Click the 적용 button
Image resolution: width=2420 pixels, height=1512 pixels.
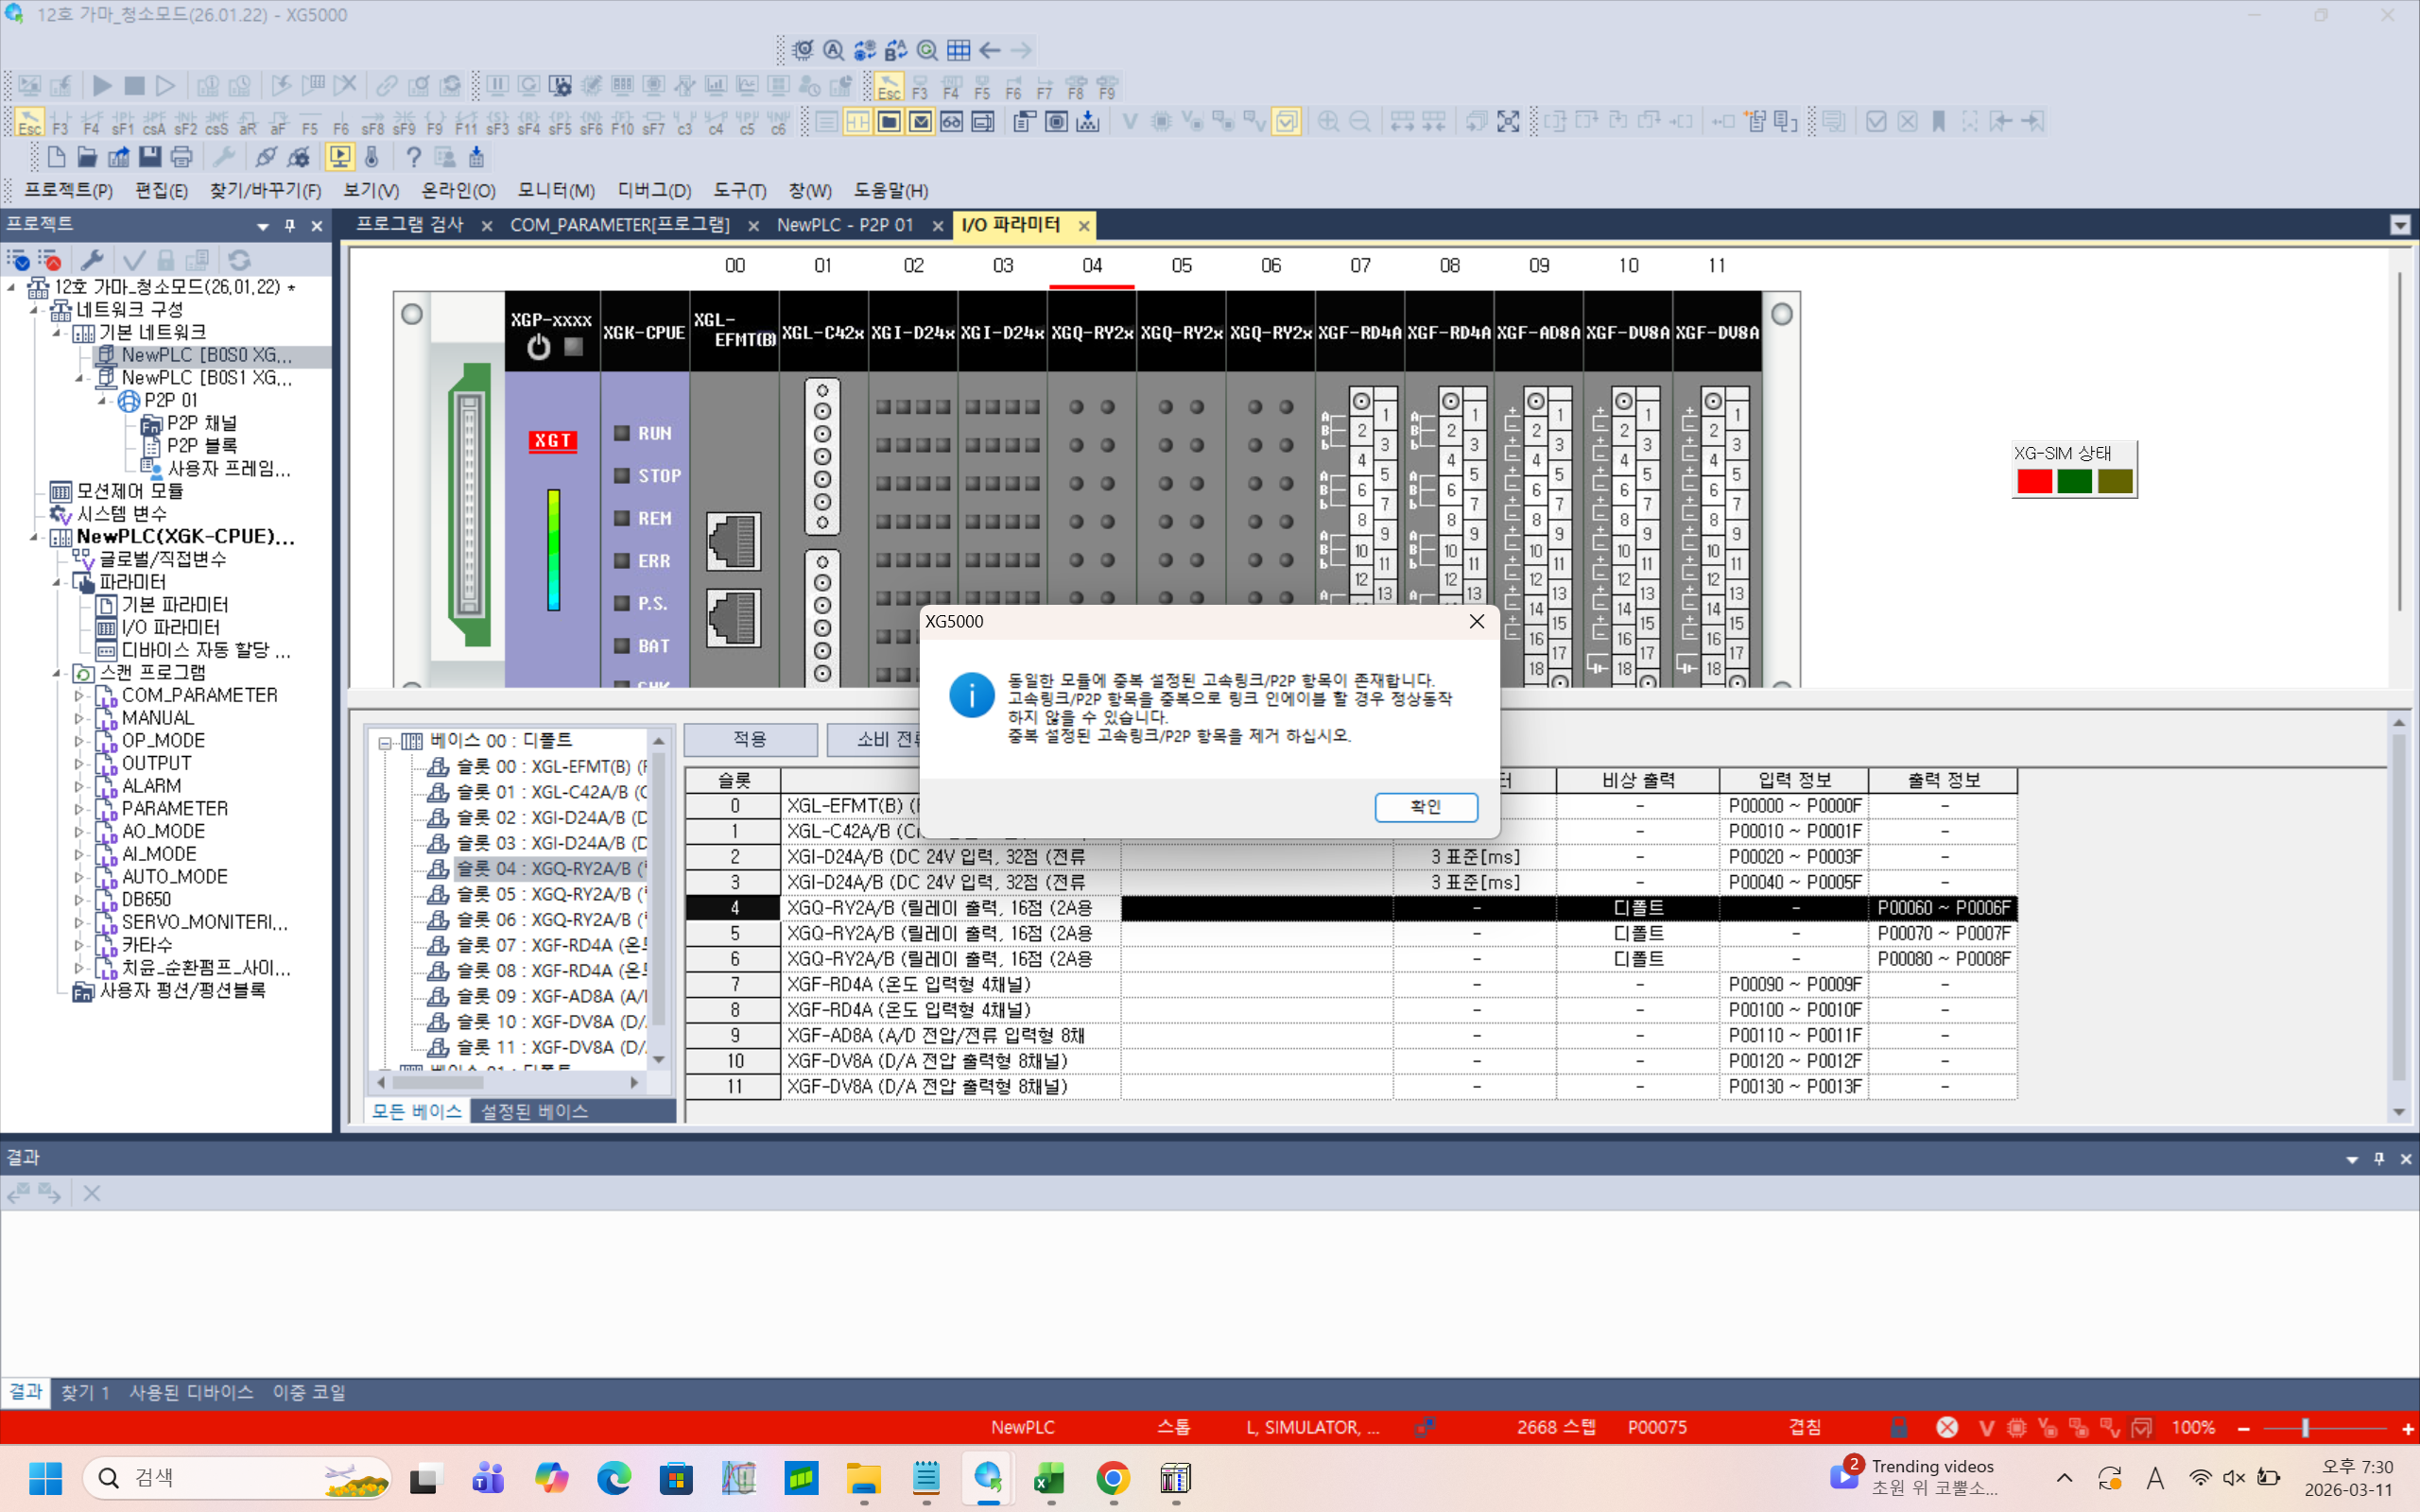[x=750, y=739]
